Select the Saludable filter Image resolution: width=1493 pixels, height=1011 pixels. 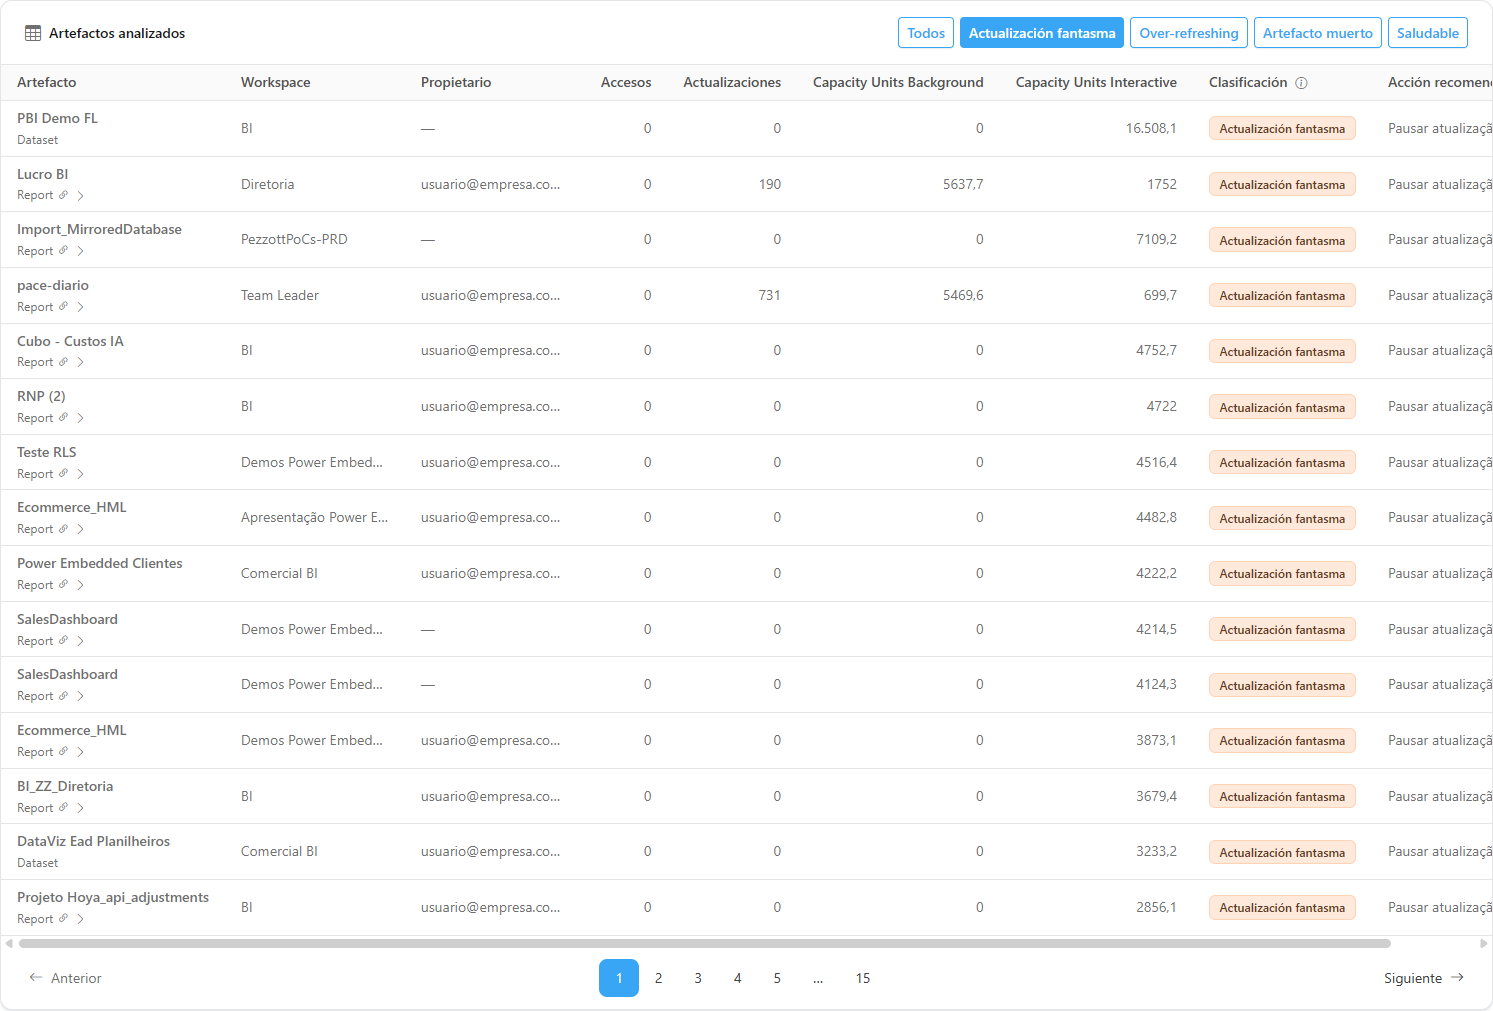click(1428, 33)
